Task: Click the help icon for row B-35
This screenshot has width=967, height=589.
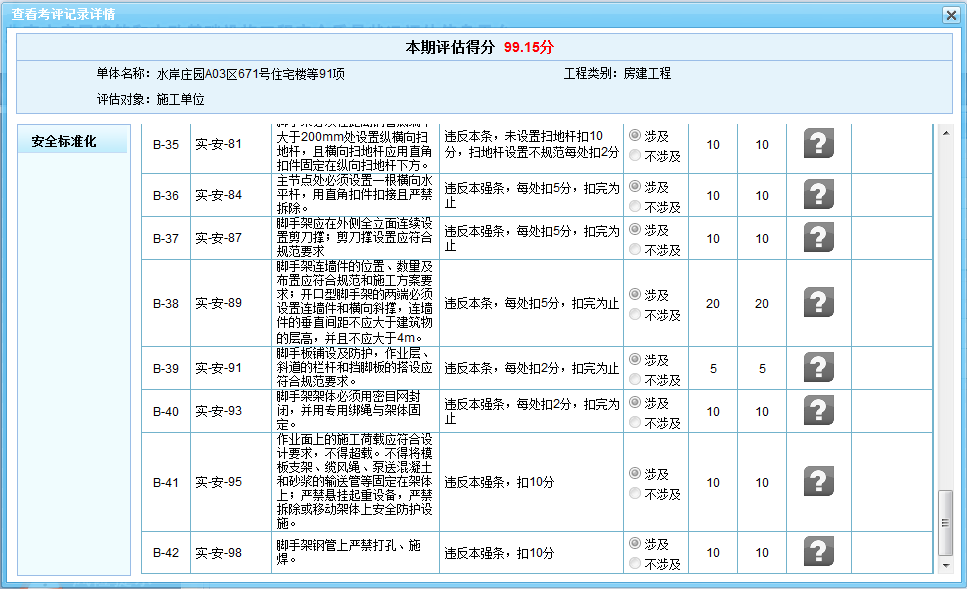Action: click(x=818, y=144)
